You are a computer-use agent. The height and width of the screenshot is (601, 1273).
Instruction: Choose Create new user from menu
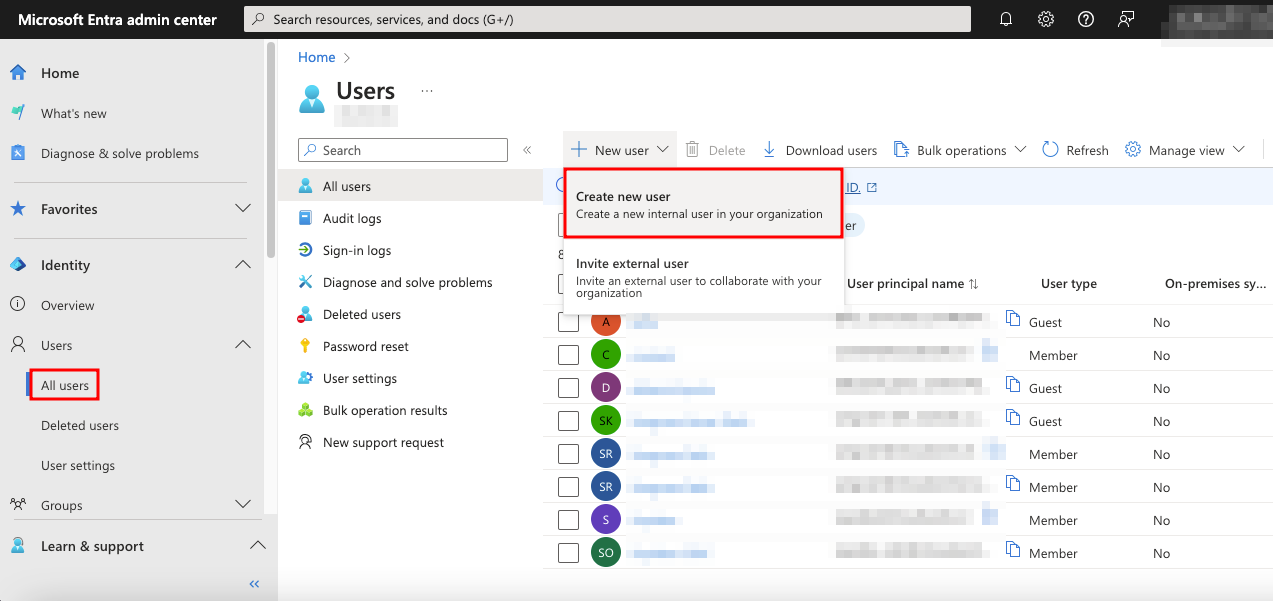(704, 205)
